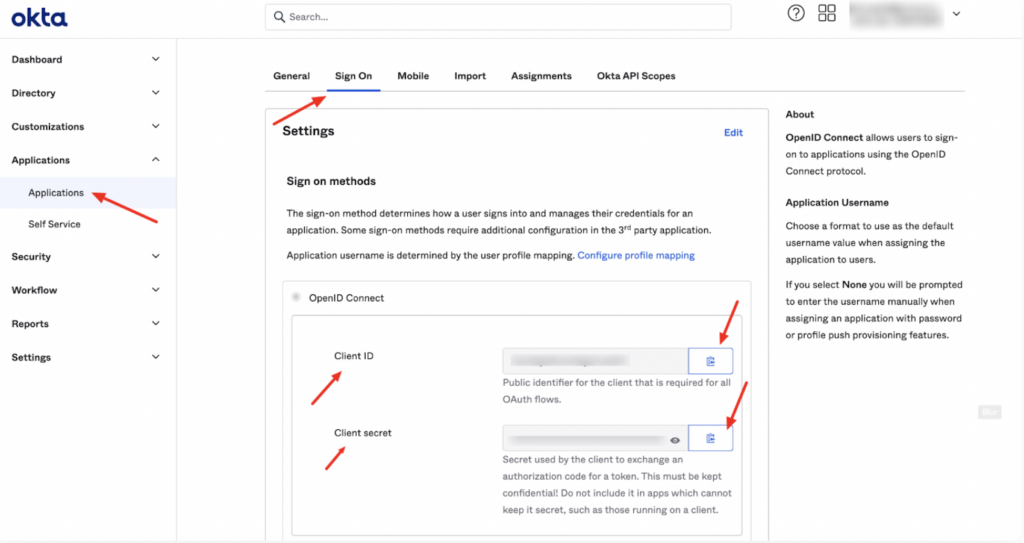Click the search magnifier icon
Screen dimensions: 1024x543
click(280, 17)
